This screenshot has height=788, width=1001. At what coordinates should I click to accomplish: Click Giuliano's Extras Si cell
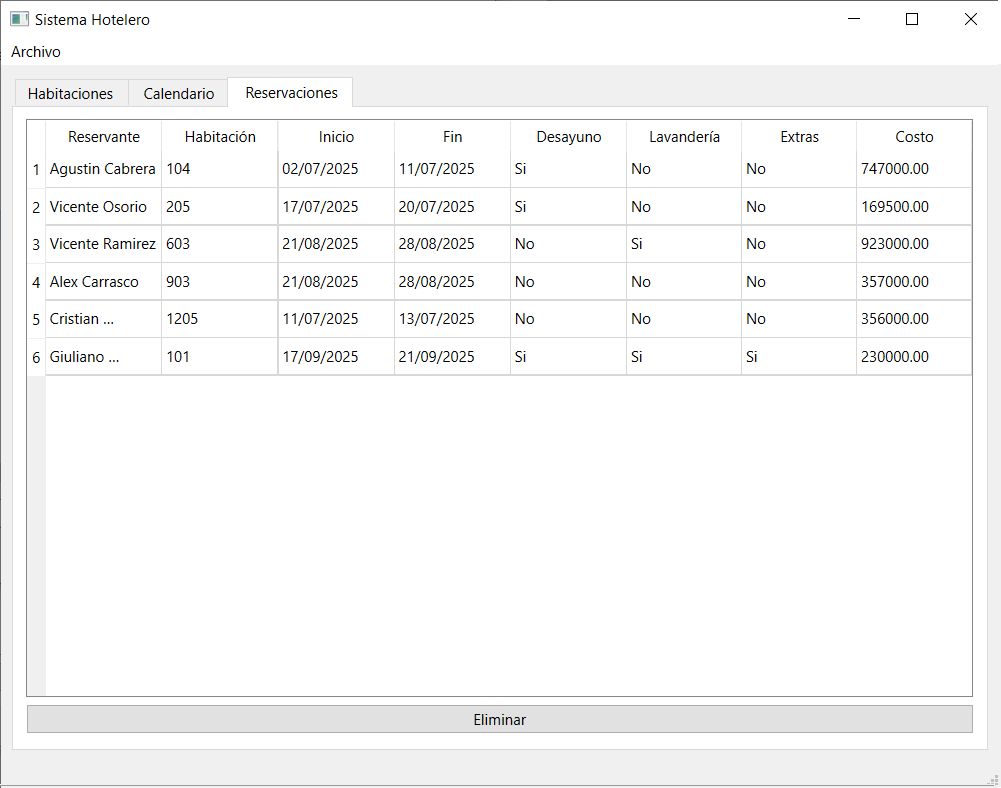pyautogui.click(x=799, y=357)
